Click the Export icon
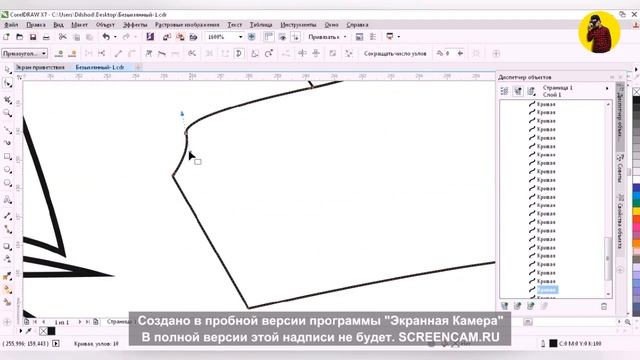Screen dimensions: 640x360 click(x=180, y=37)
